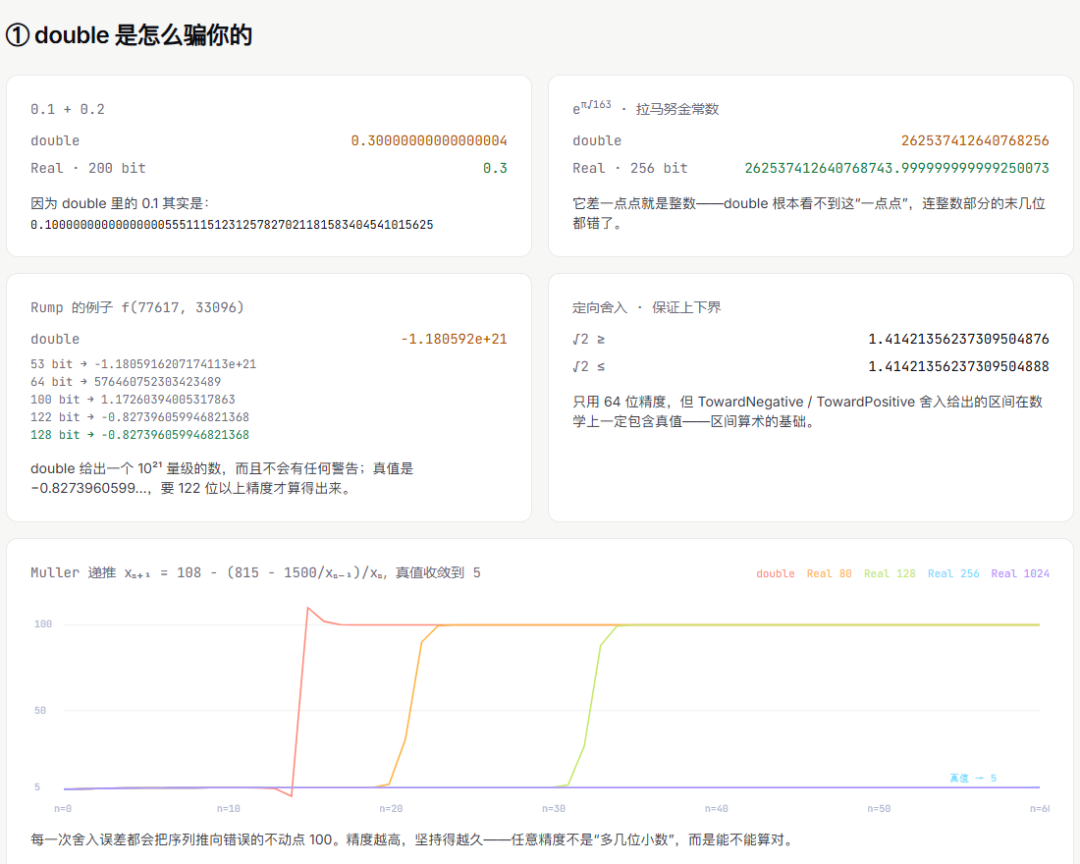Click the y-axis label 100

click(43, 624)
